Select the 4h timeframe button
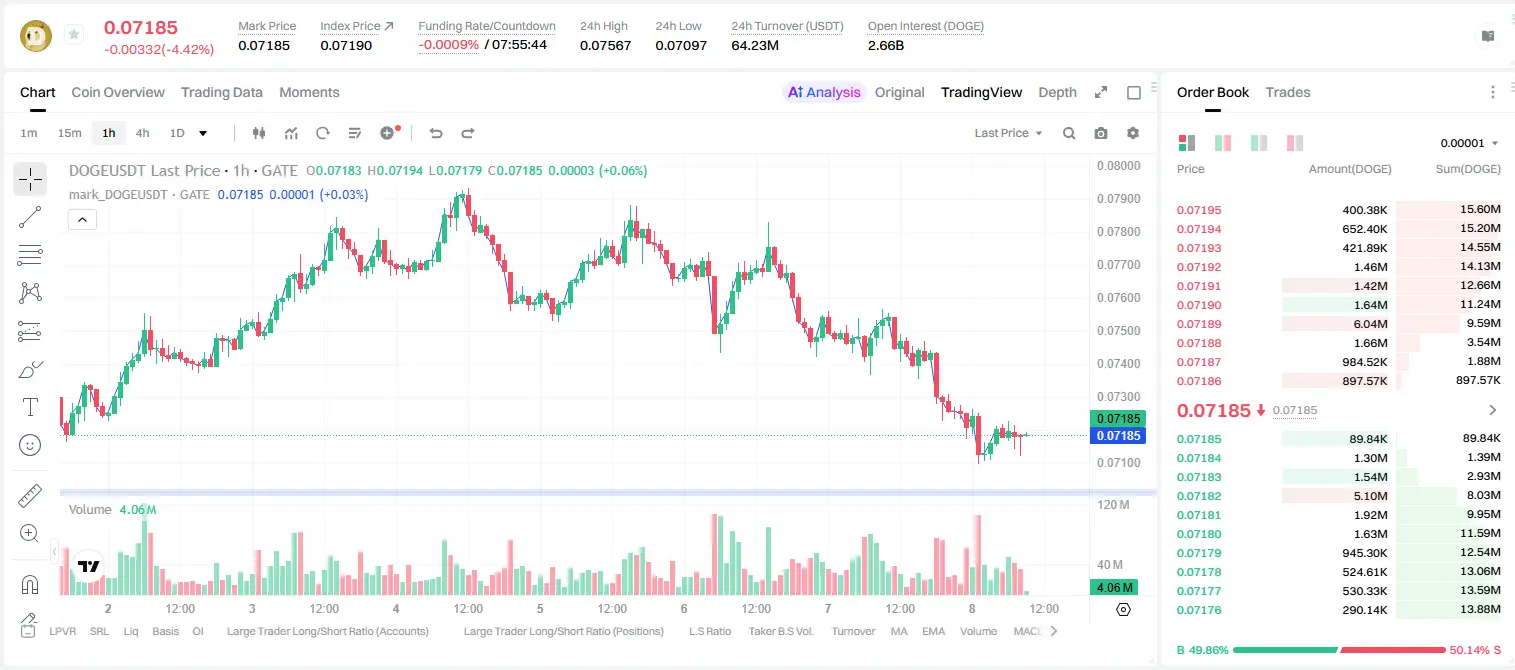Viewport: 1515px width, 670px height. pyautogui.click(x=143, y=133)
